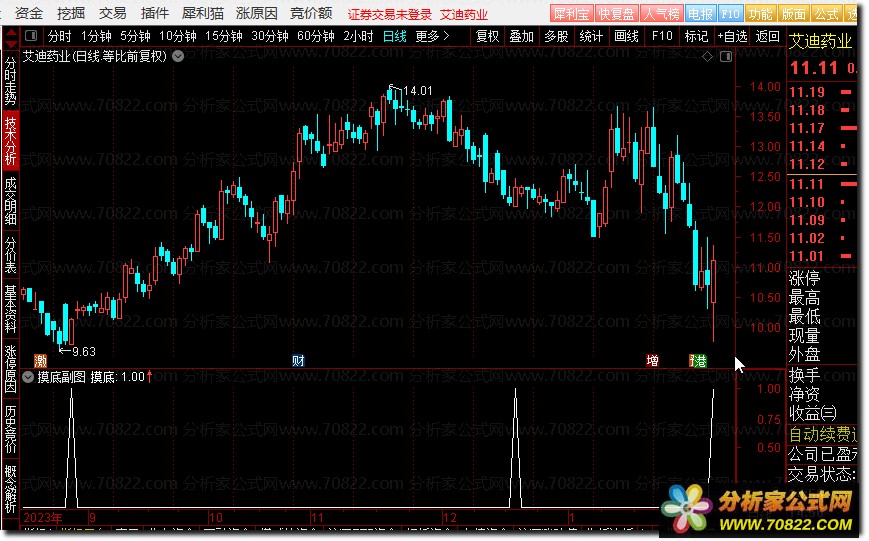Image resolution: width=869 pixels, height=541 pixels.
Task: Click the orange 激 event marker
Action: [x=40, y=361]
